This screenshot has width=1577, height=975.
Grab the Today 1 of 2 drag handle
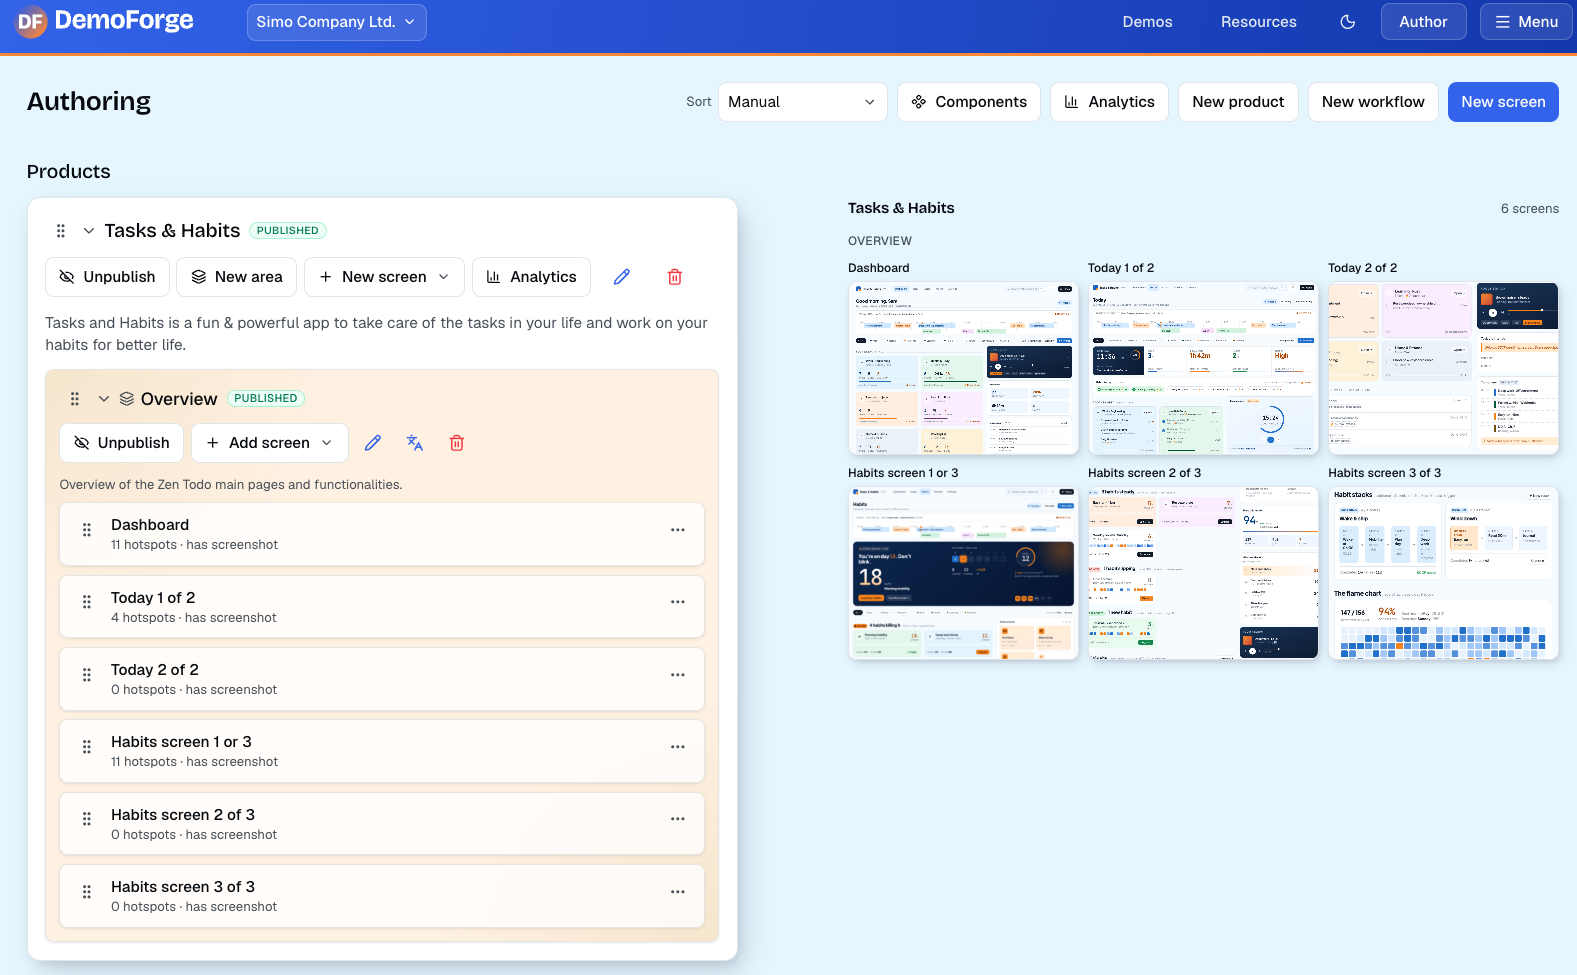click(87, 602)
